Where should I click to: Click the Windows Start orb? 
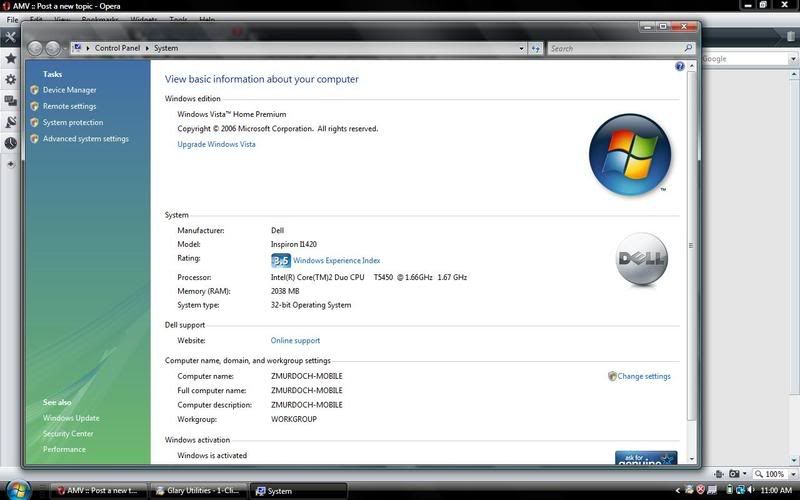click(19, 490)
